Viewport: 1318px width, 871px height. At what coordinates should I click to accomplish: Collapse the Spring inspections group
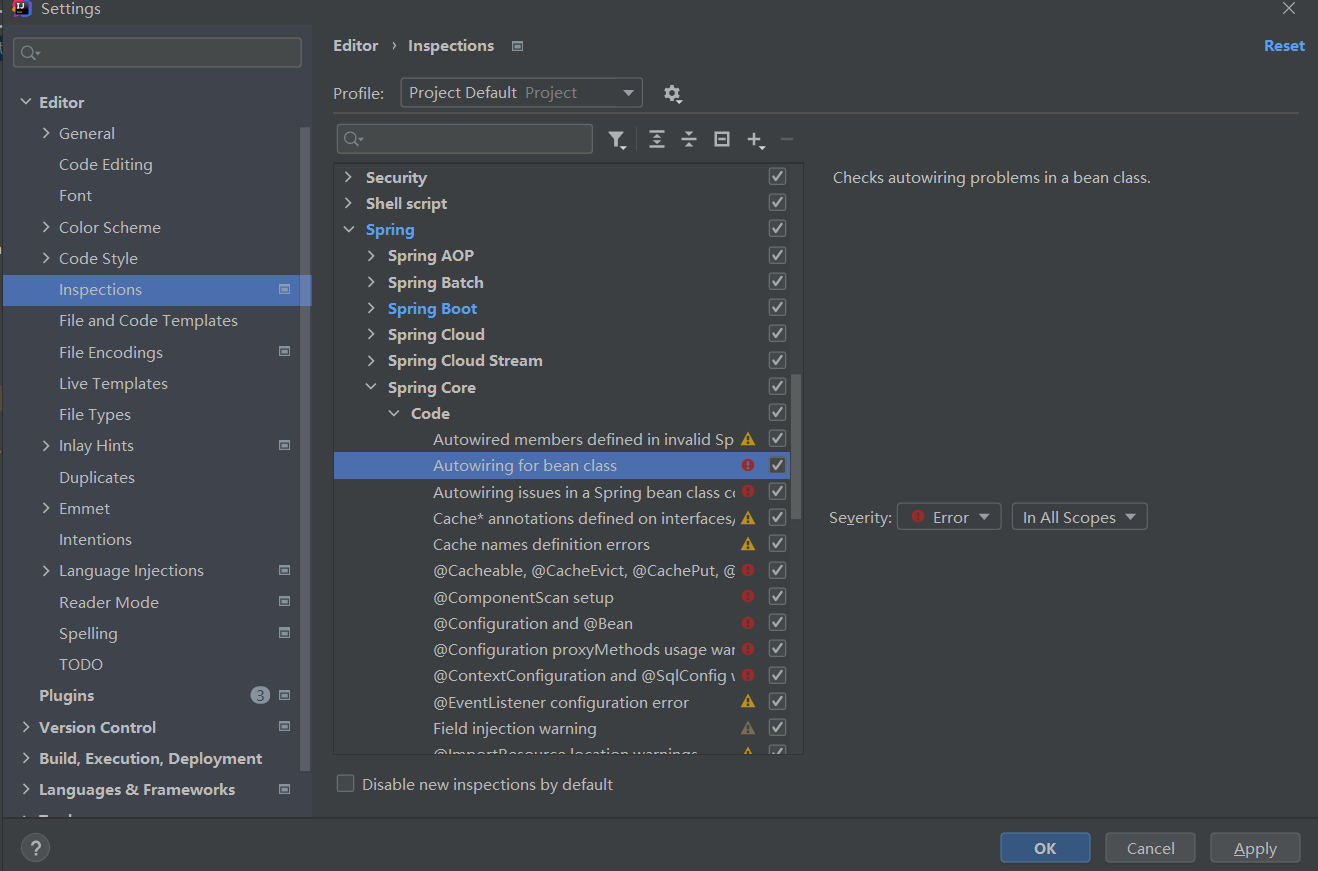pyautogui.click(x=348, y=229)
